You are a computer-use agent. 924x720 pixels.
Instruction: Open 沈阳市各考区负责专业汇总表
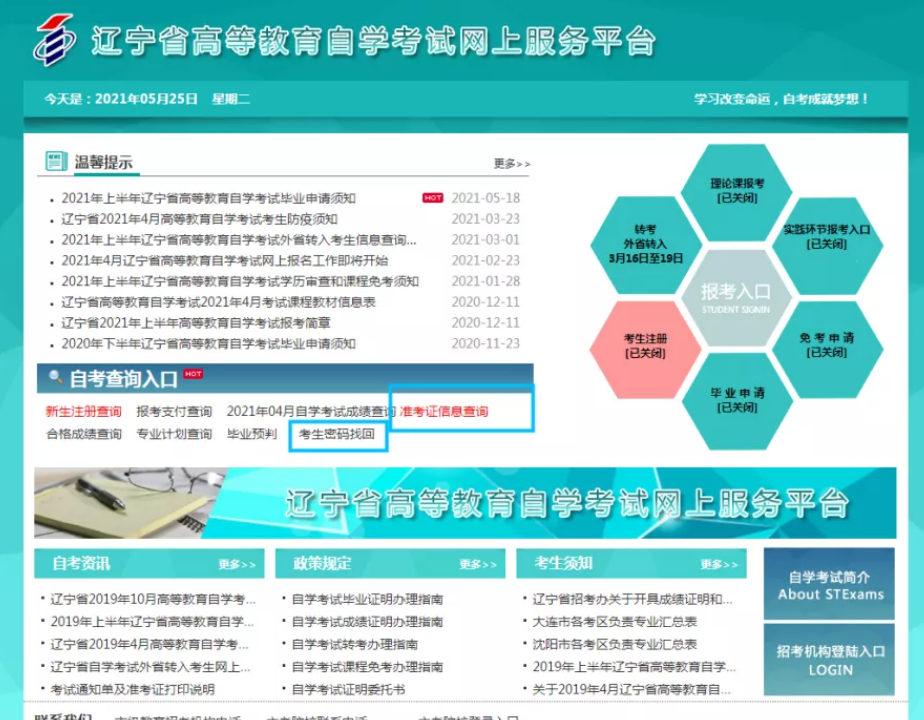coord(615,644)
